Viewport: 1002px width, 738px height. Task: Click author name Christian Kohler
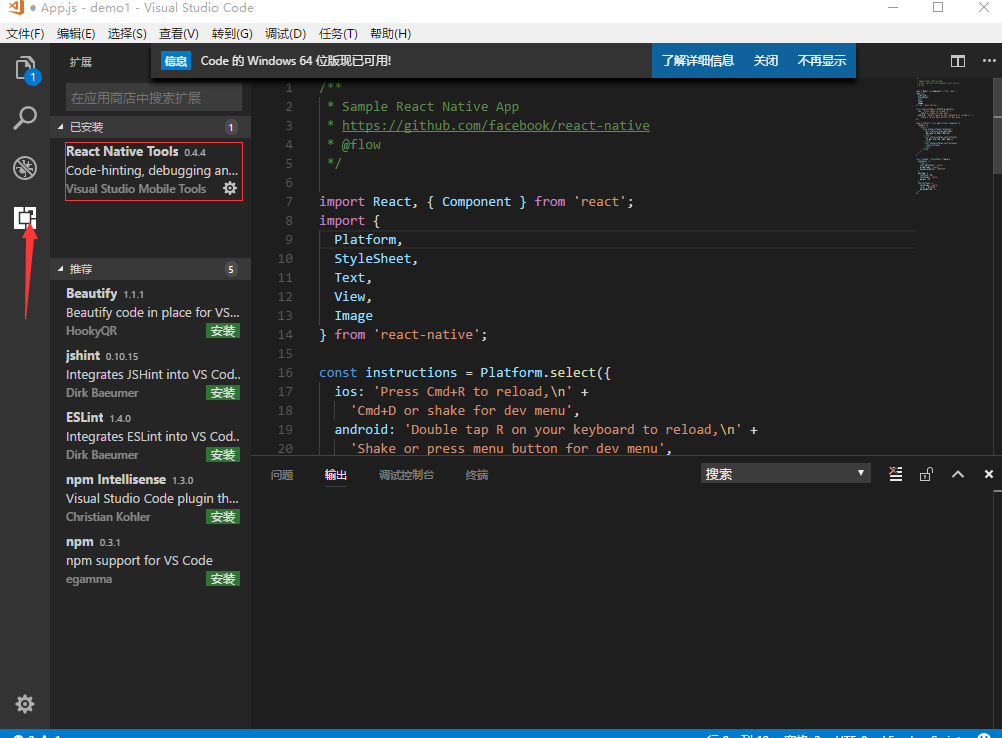pos(108,517)
